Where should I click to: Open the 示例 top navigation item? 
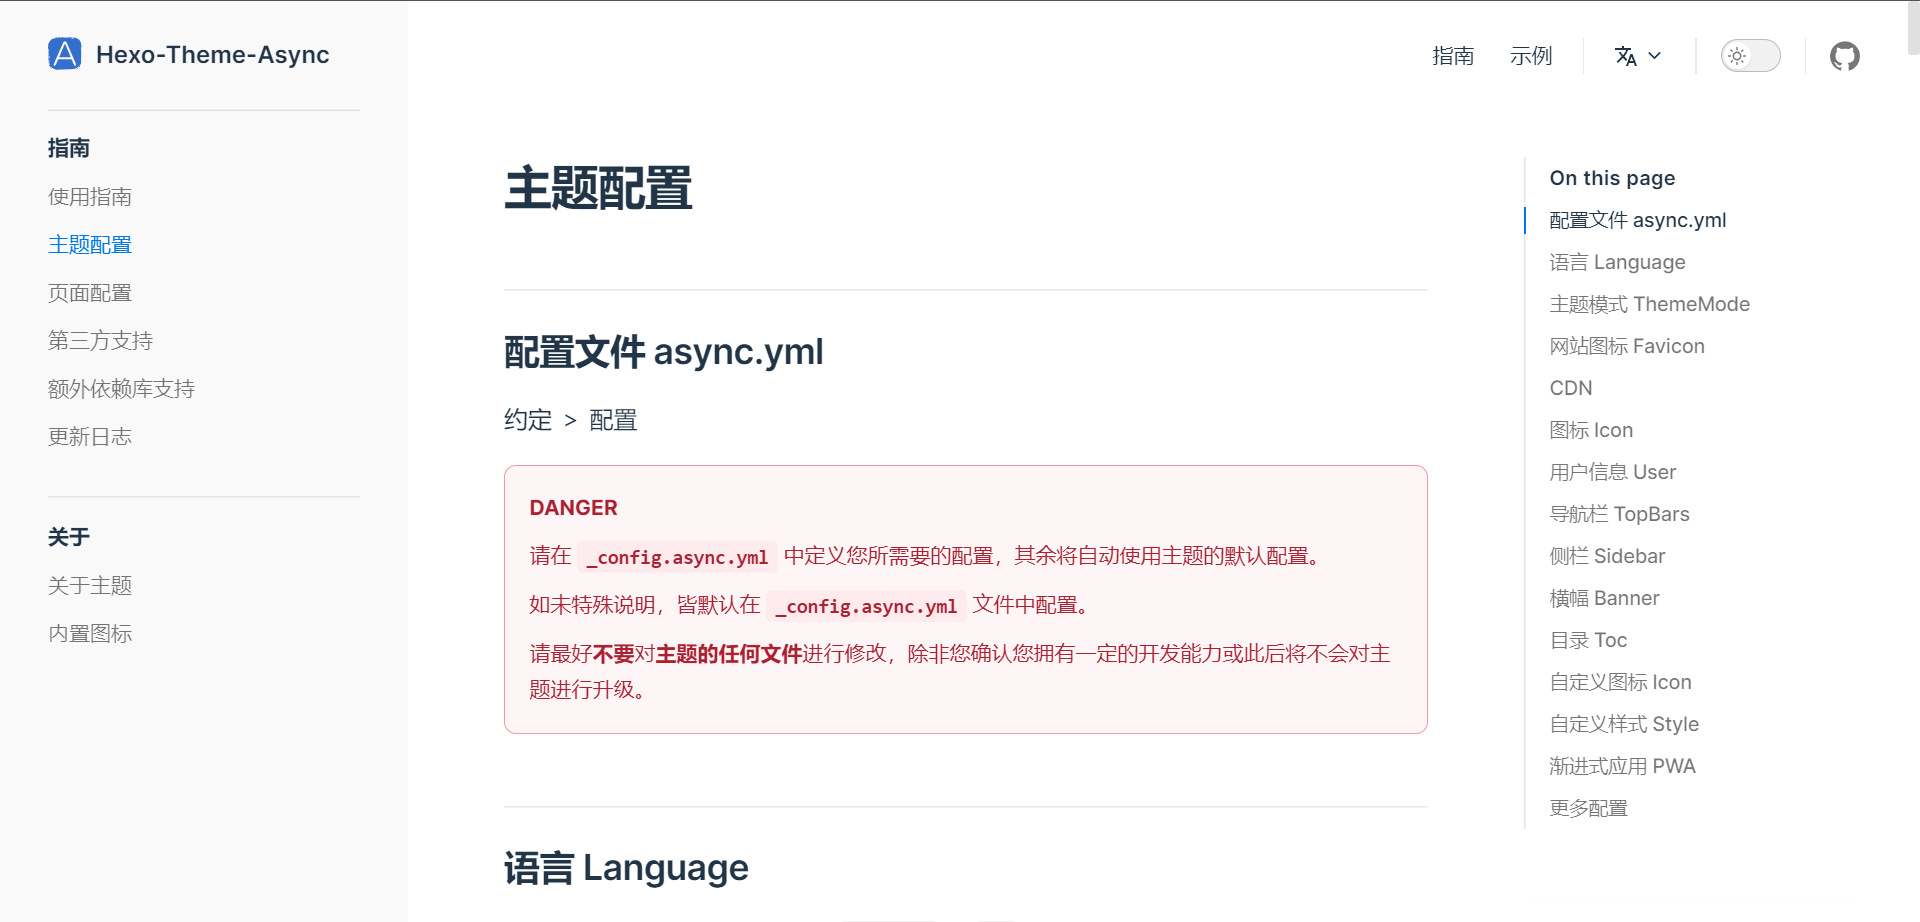click(x=1531, y=56)
